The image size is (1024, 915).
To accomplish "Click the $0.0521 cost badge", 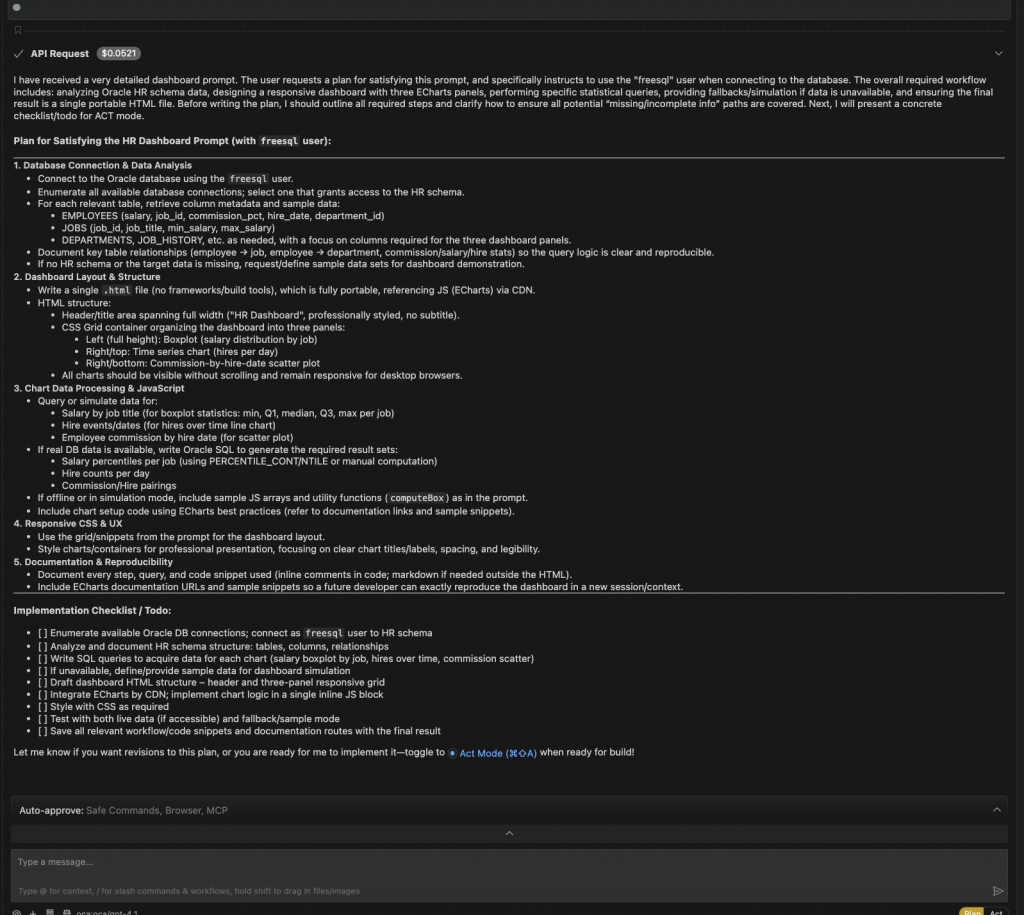I will pyautogui.click(x=119, y=54).
